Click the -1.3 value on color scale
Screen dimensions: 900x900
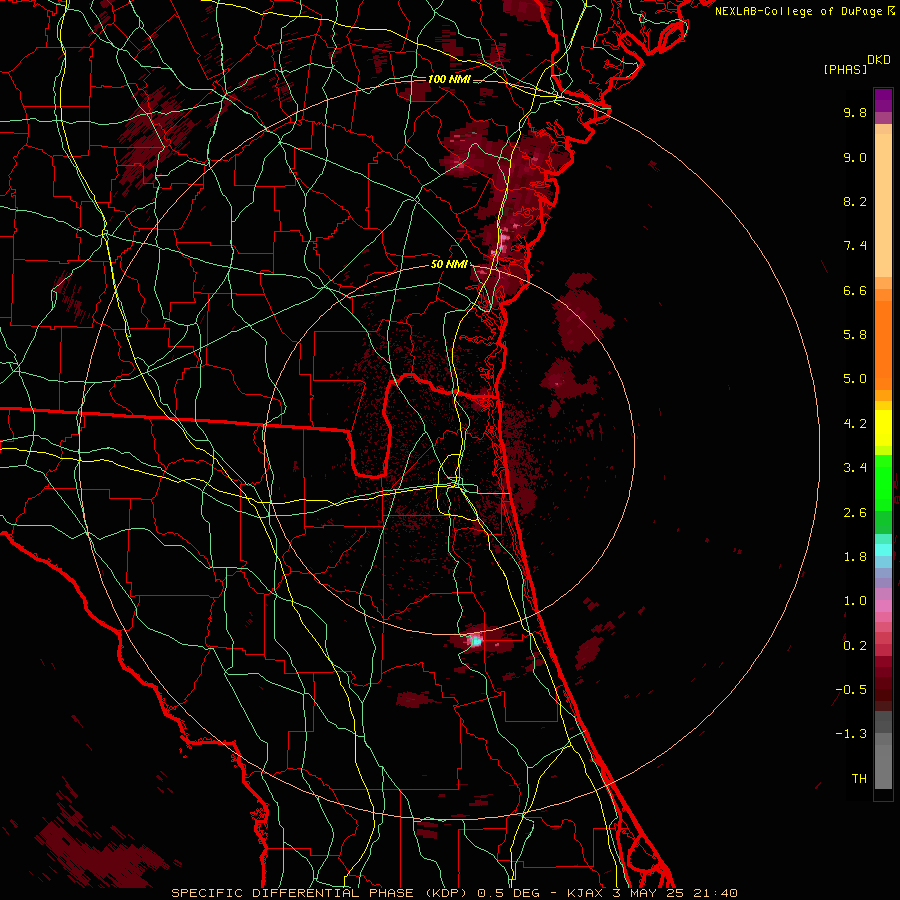[851, 734]
